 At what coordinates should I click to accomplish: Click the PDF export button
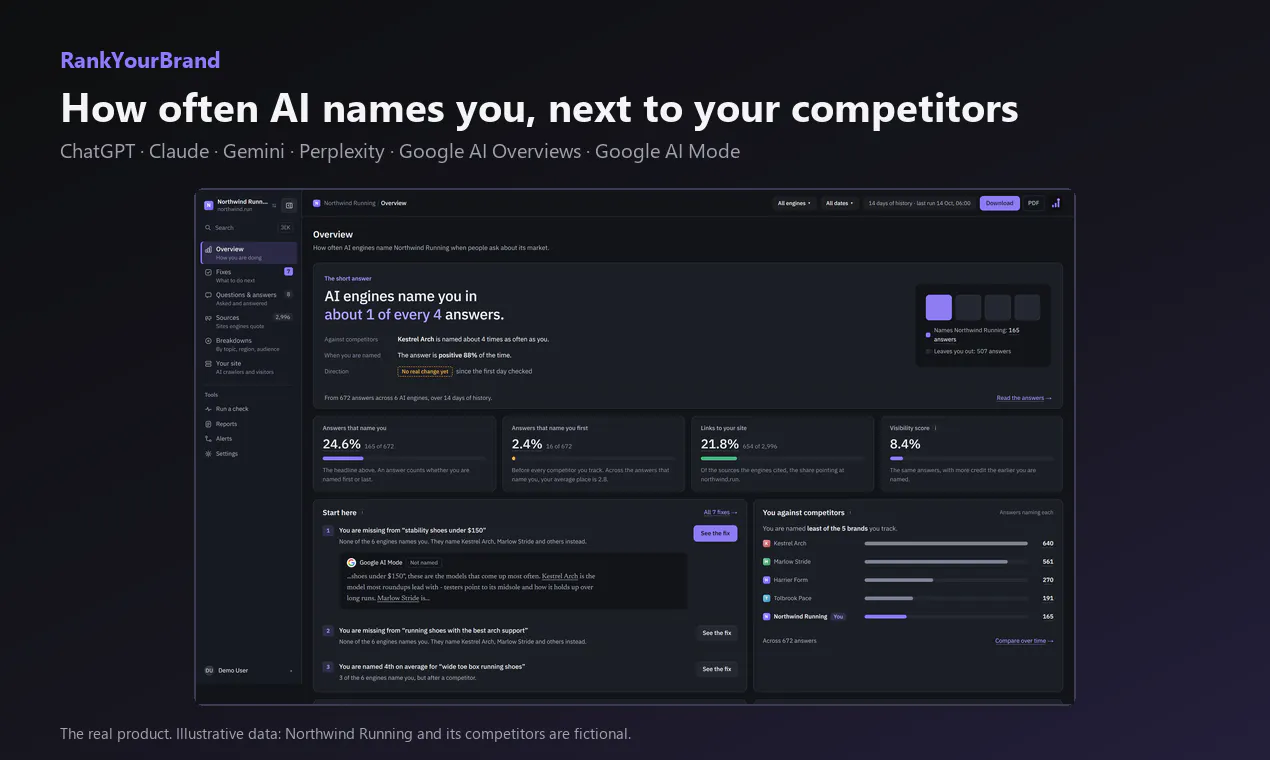coord(1034,203)
